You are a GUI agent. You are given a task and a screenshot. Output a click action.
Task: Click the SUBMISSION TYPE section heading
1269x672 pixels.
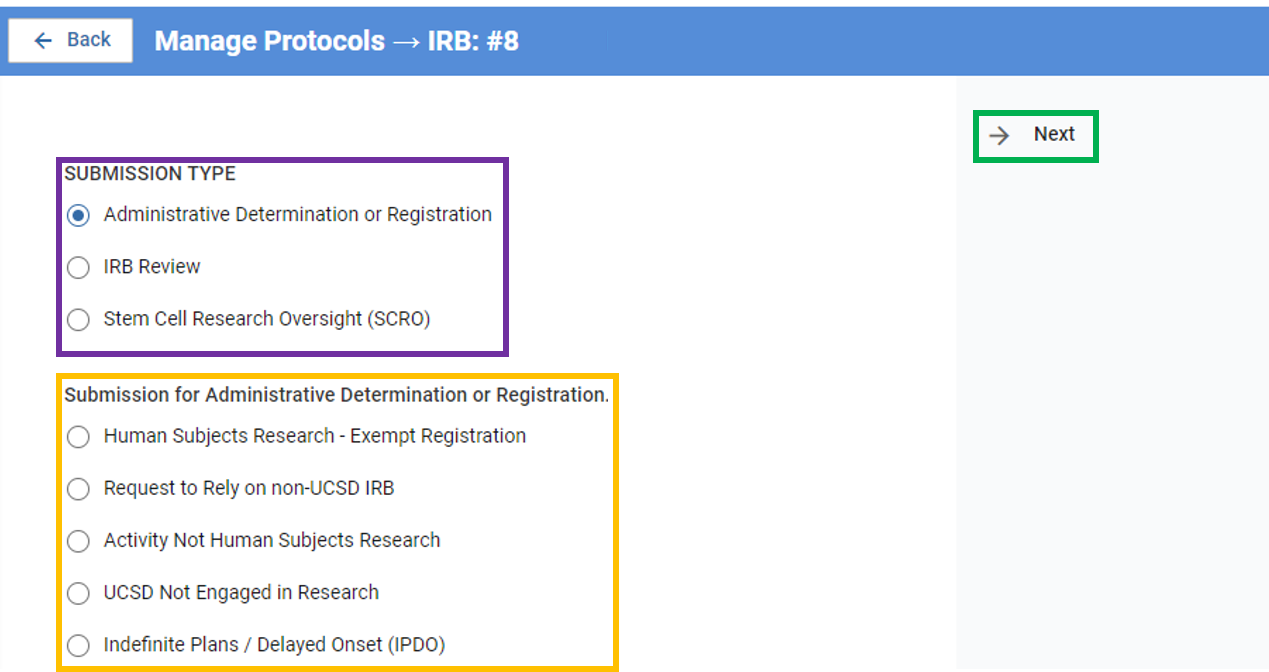149,173
